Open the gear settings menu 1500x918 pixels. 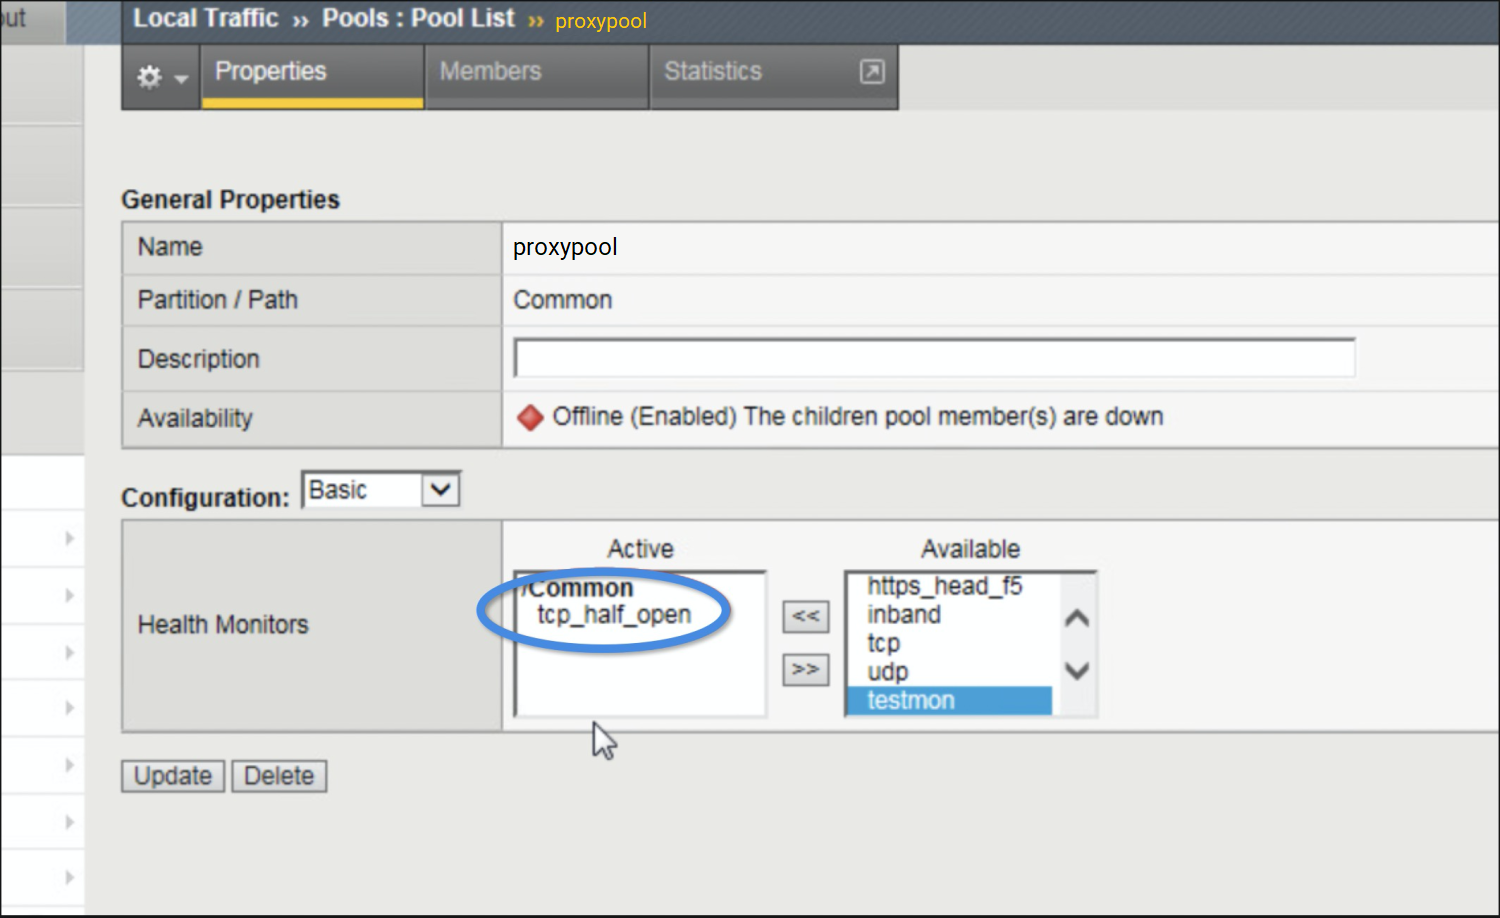click(162, 76)
